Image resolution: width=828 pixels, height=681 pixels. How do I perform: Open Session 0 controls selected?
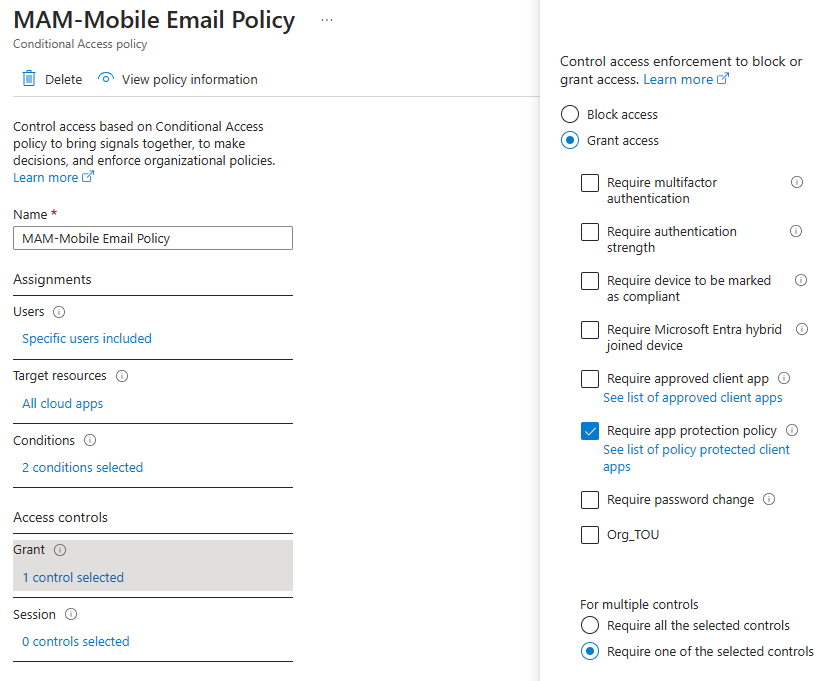(x=76, y=641)
